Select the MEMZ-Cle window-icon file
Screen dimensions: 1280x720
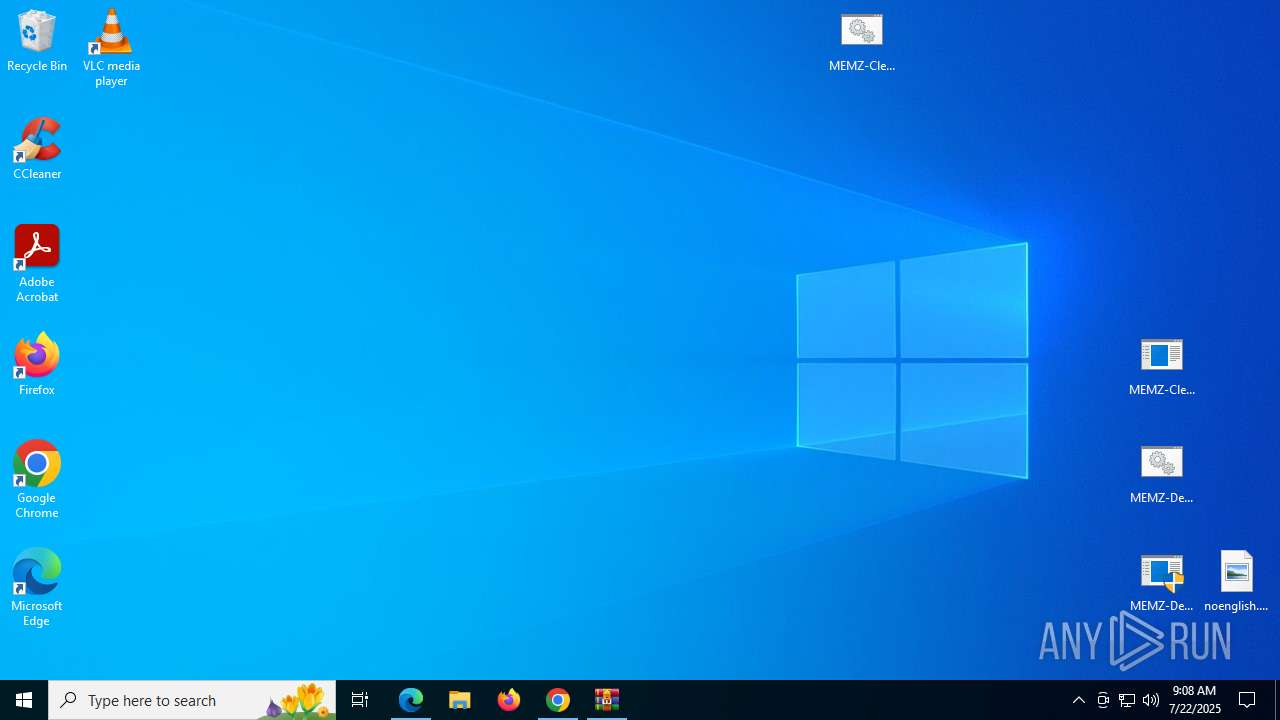coord(1162,367)
